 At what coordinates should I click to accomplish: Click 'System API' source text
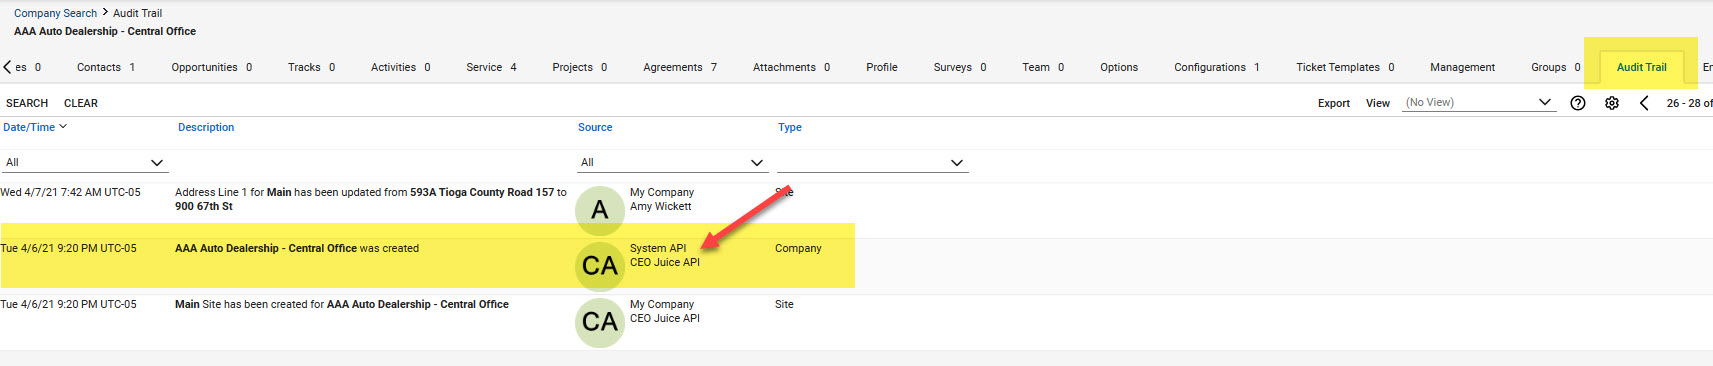pyautogui.click(x=658, y=248)
